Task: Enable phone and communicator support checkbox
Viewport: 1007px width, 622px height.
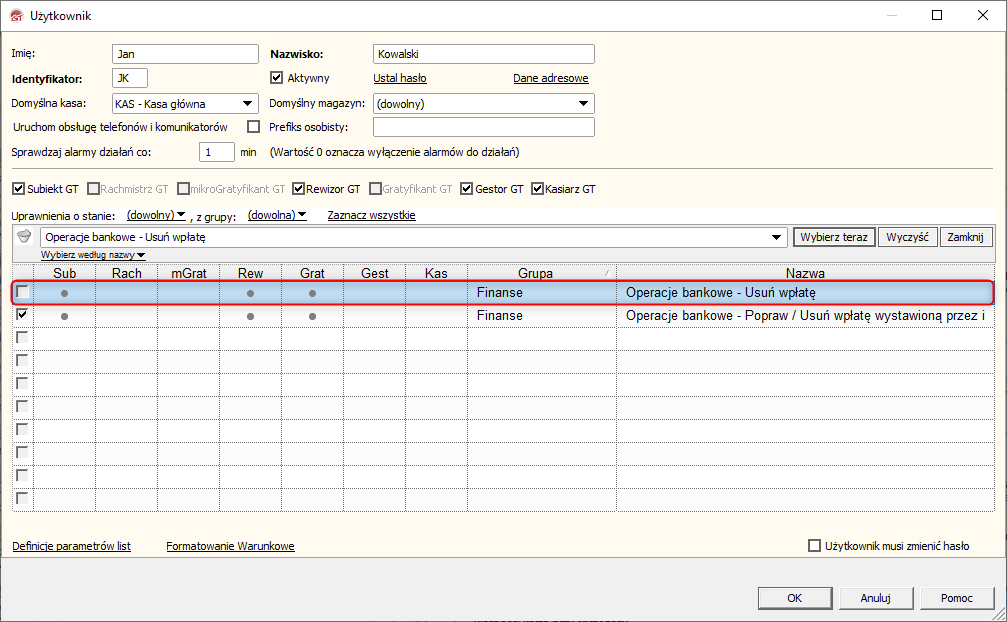Action: [x=254, y=126]
